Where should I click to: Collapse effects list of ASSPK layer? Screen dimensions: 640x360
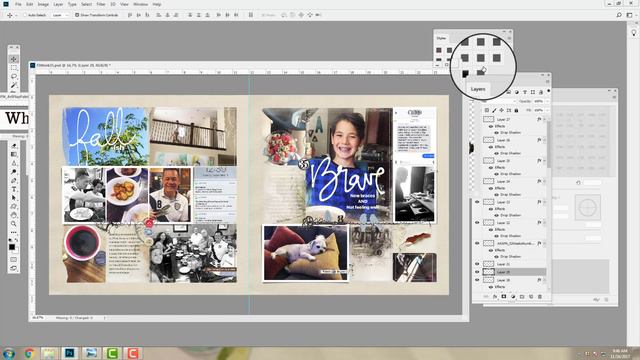coord(544,243)
